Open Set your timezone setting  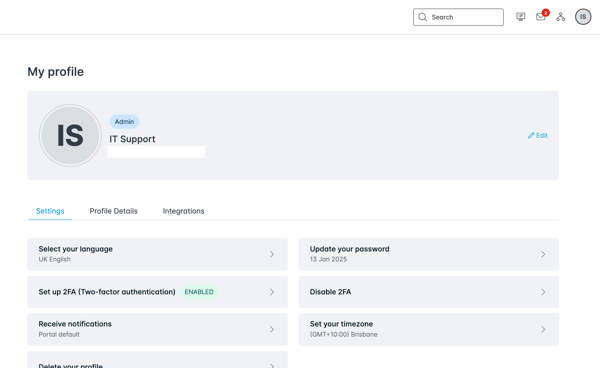tap(429, 329)
